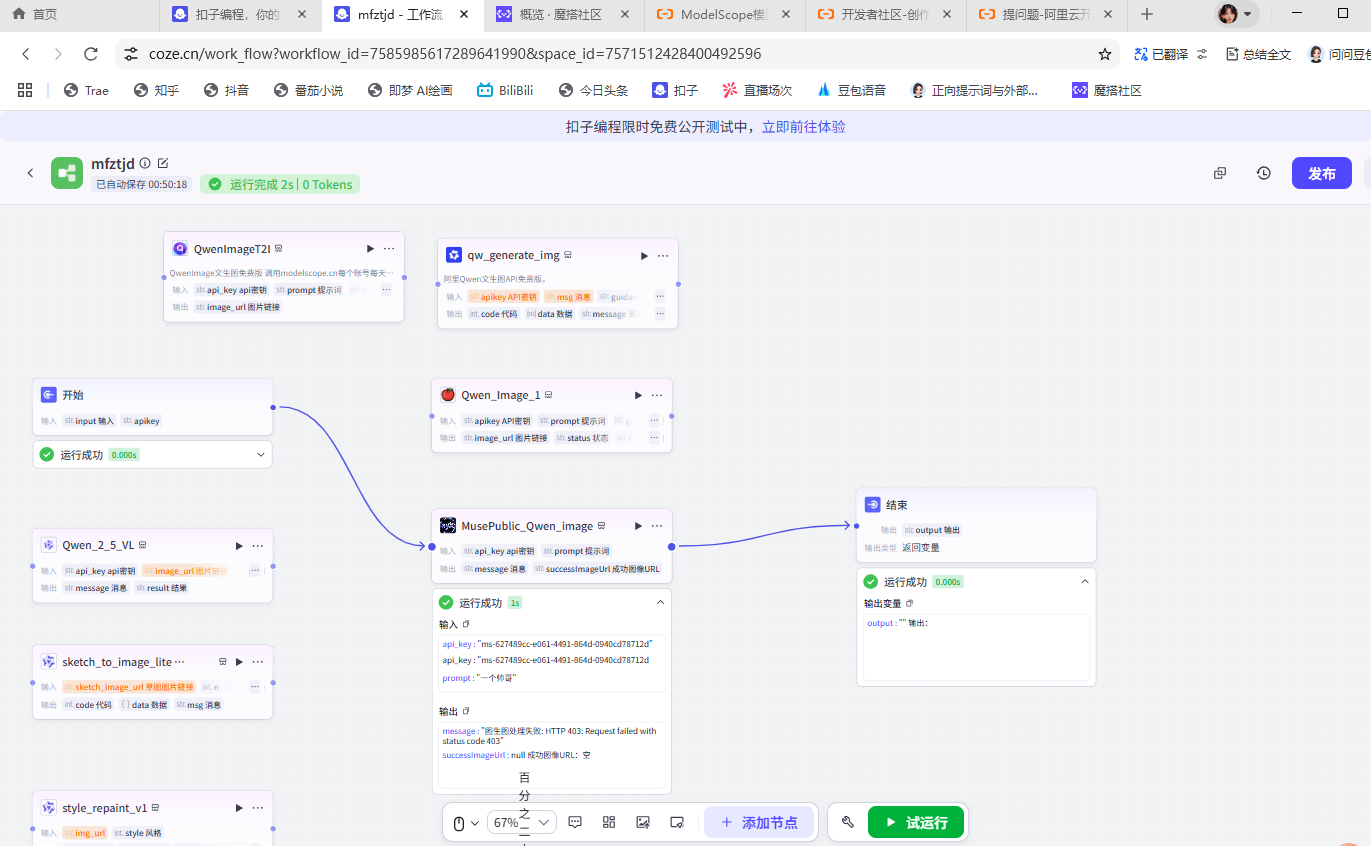Open the comment tool in bottom toolbar
1371x846 pixels.
pos(575,822)
